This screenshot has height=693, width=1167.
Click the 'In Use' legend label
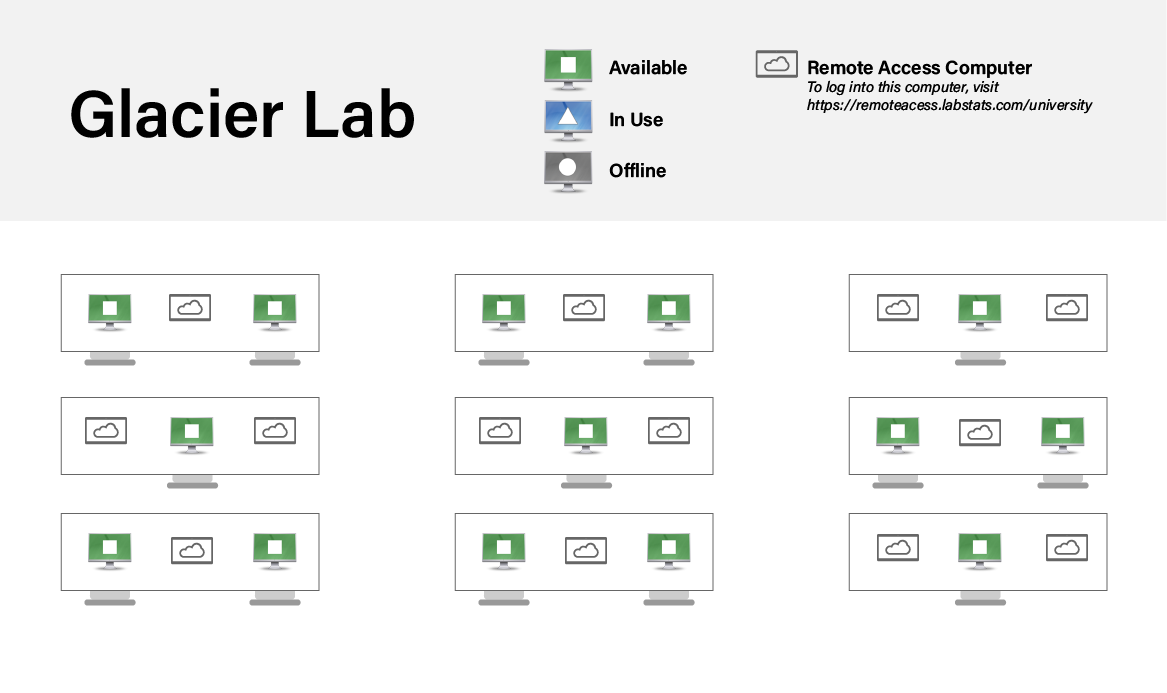tap(636, 120)
